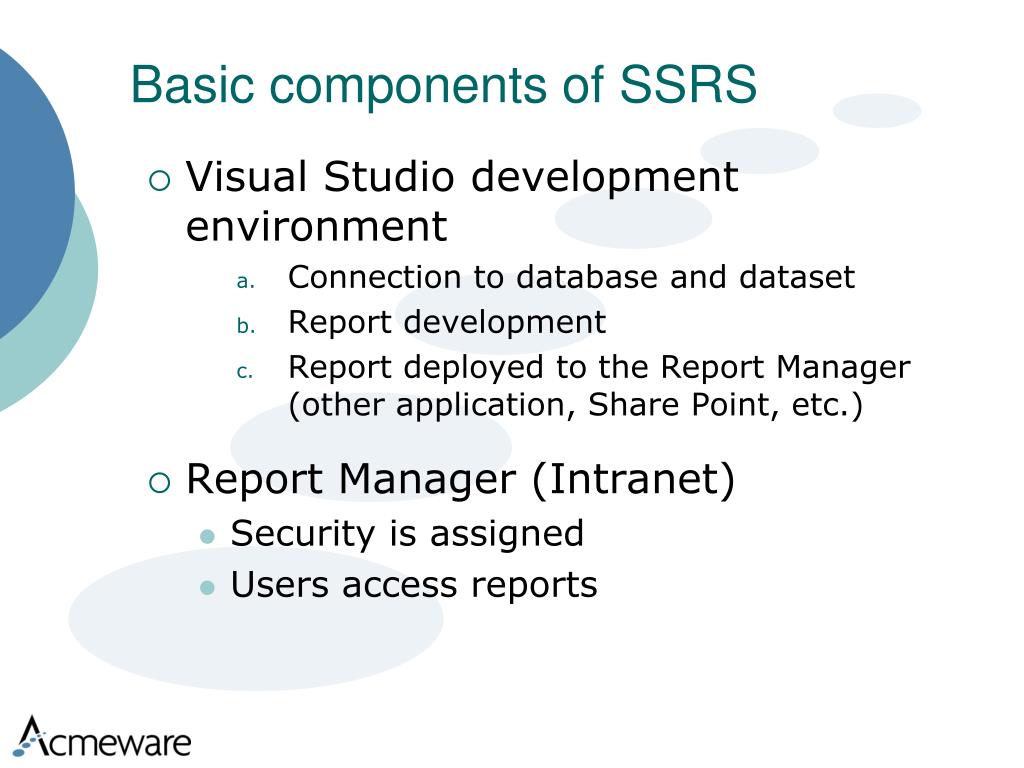Click the 'a.' list marker
Screen dimensions: 1024x768
point(246,281)
